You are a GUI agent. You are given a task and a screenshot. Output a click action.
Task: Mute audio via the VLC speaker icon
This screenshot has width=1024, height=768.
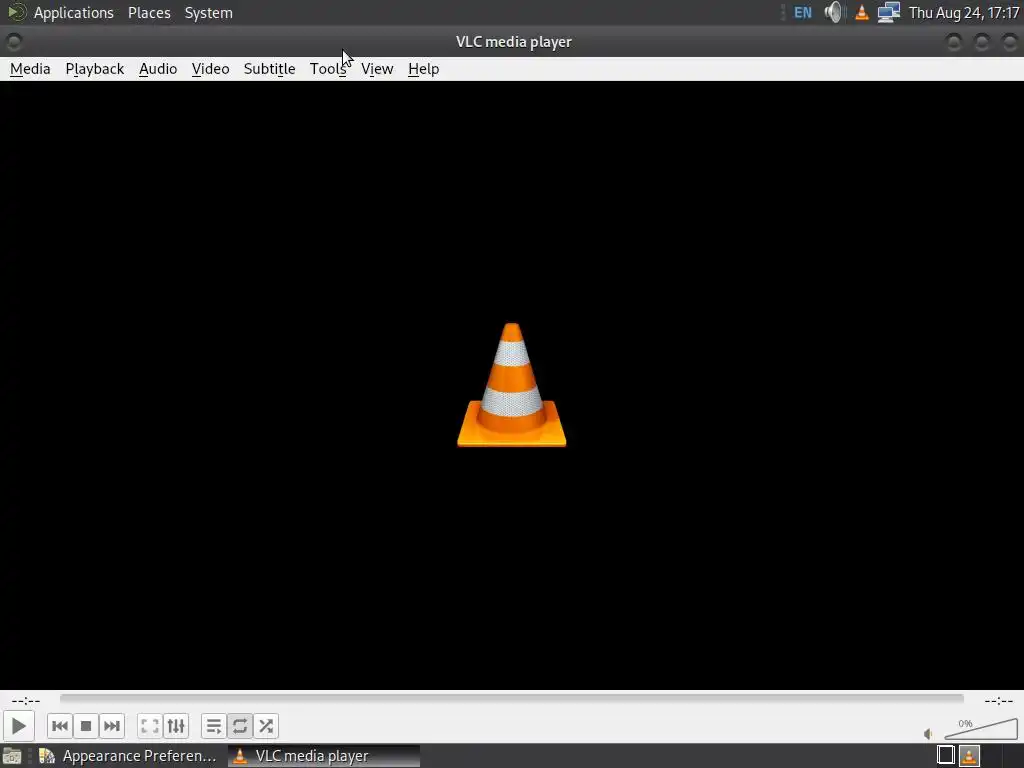[x=928, y=734]
